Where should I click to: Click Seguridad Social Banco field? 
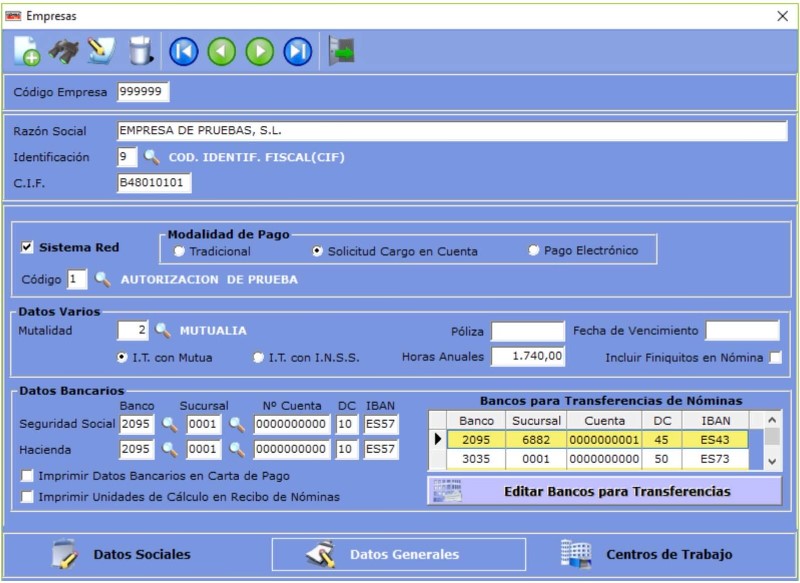137,424
